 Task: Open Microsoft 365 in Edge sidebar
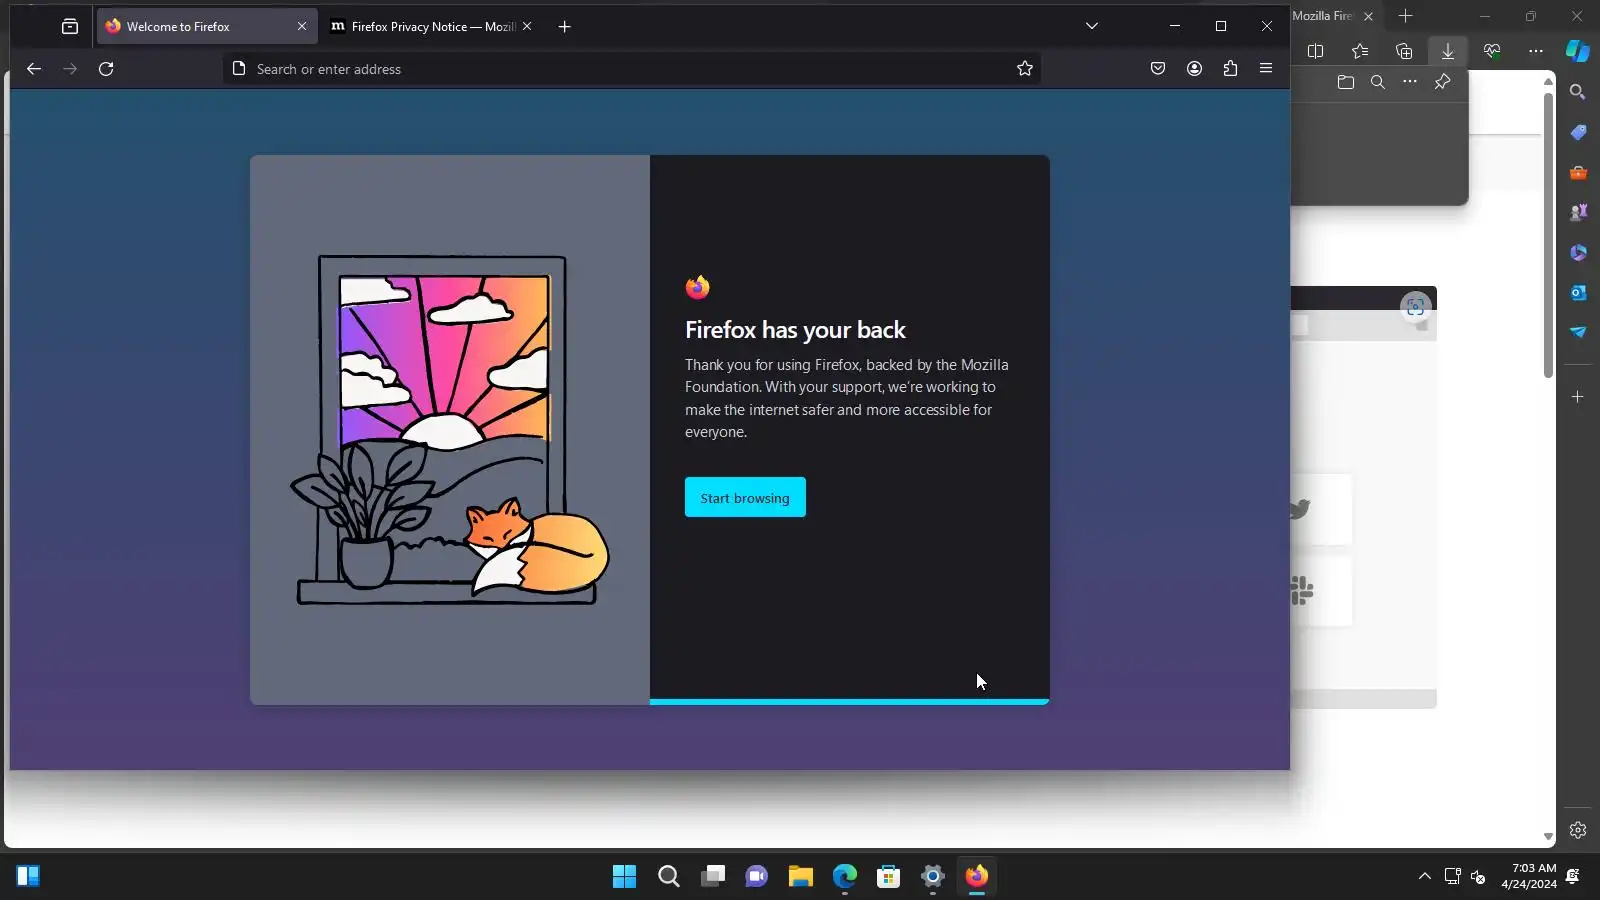point(1578,252)
